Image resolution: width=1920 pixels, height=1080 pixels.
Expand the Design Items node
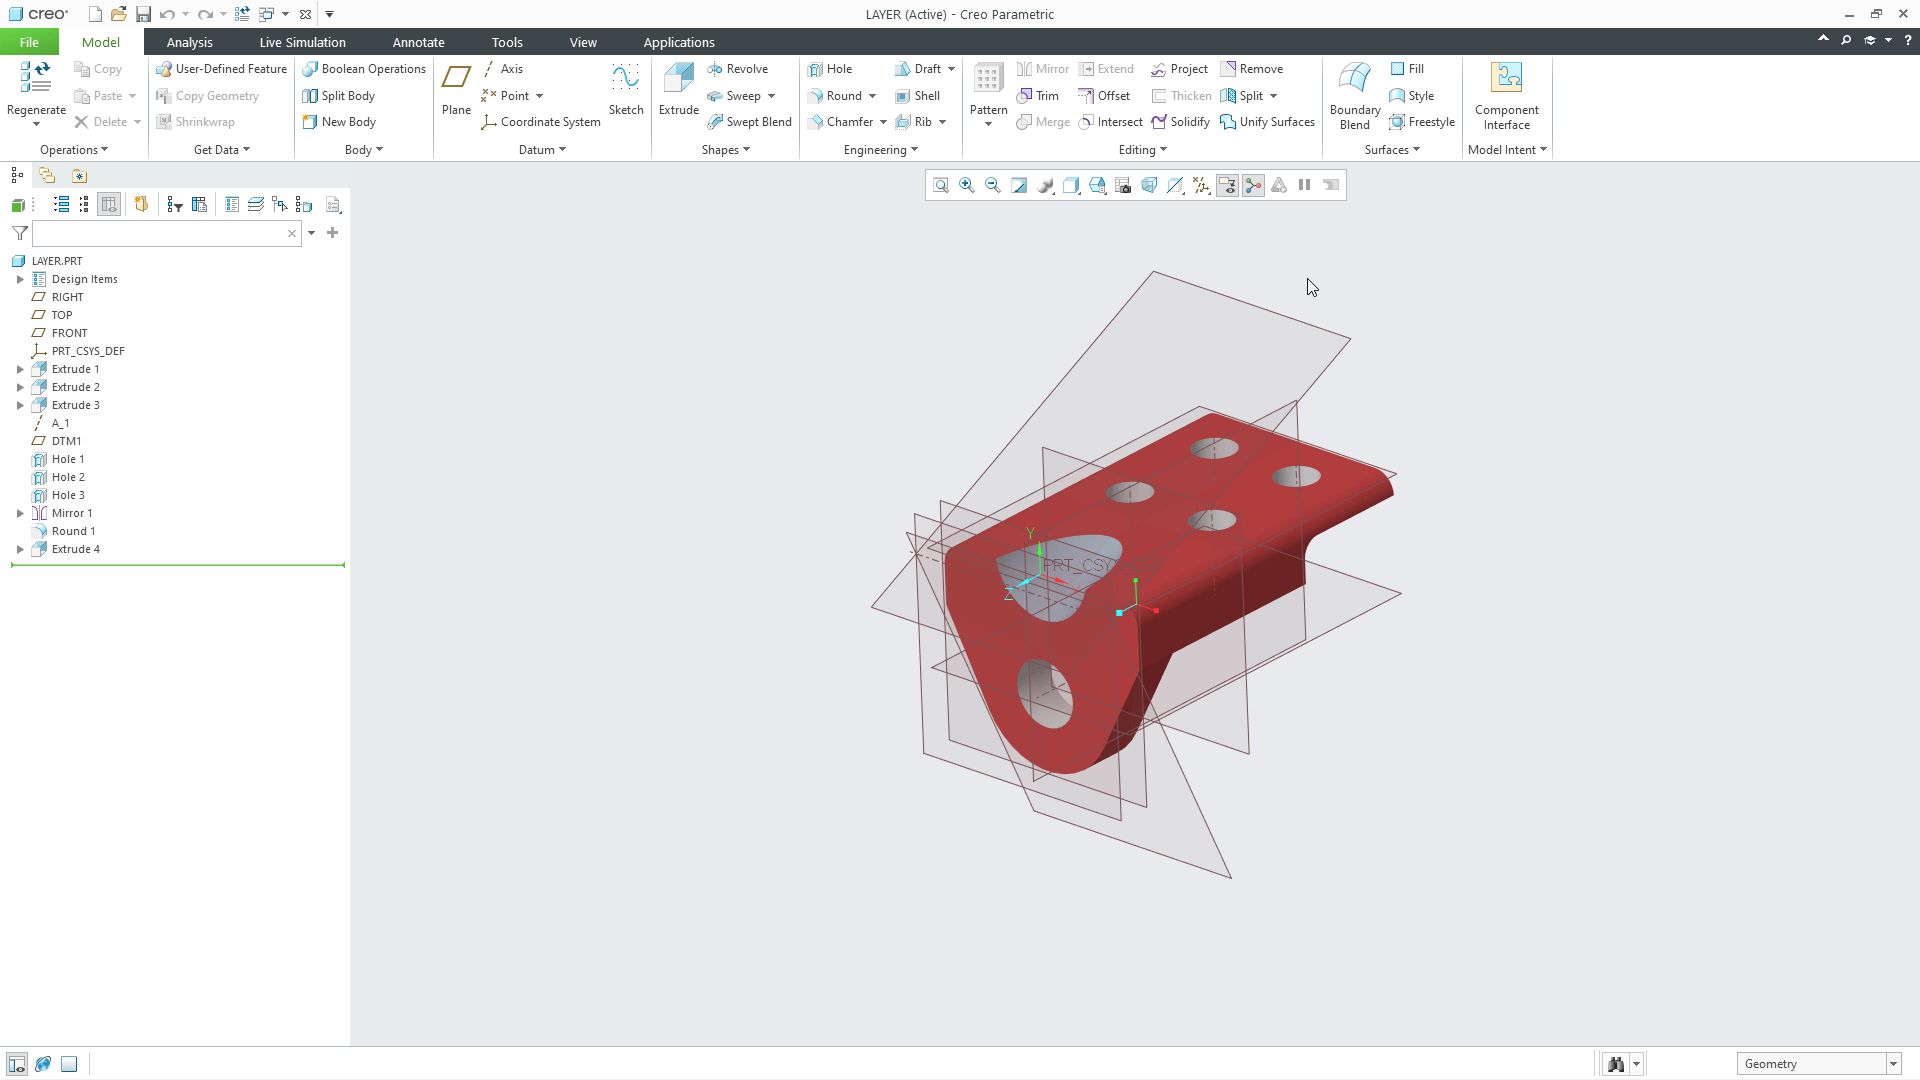tap(20, 279)
